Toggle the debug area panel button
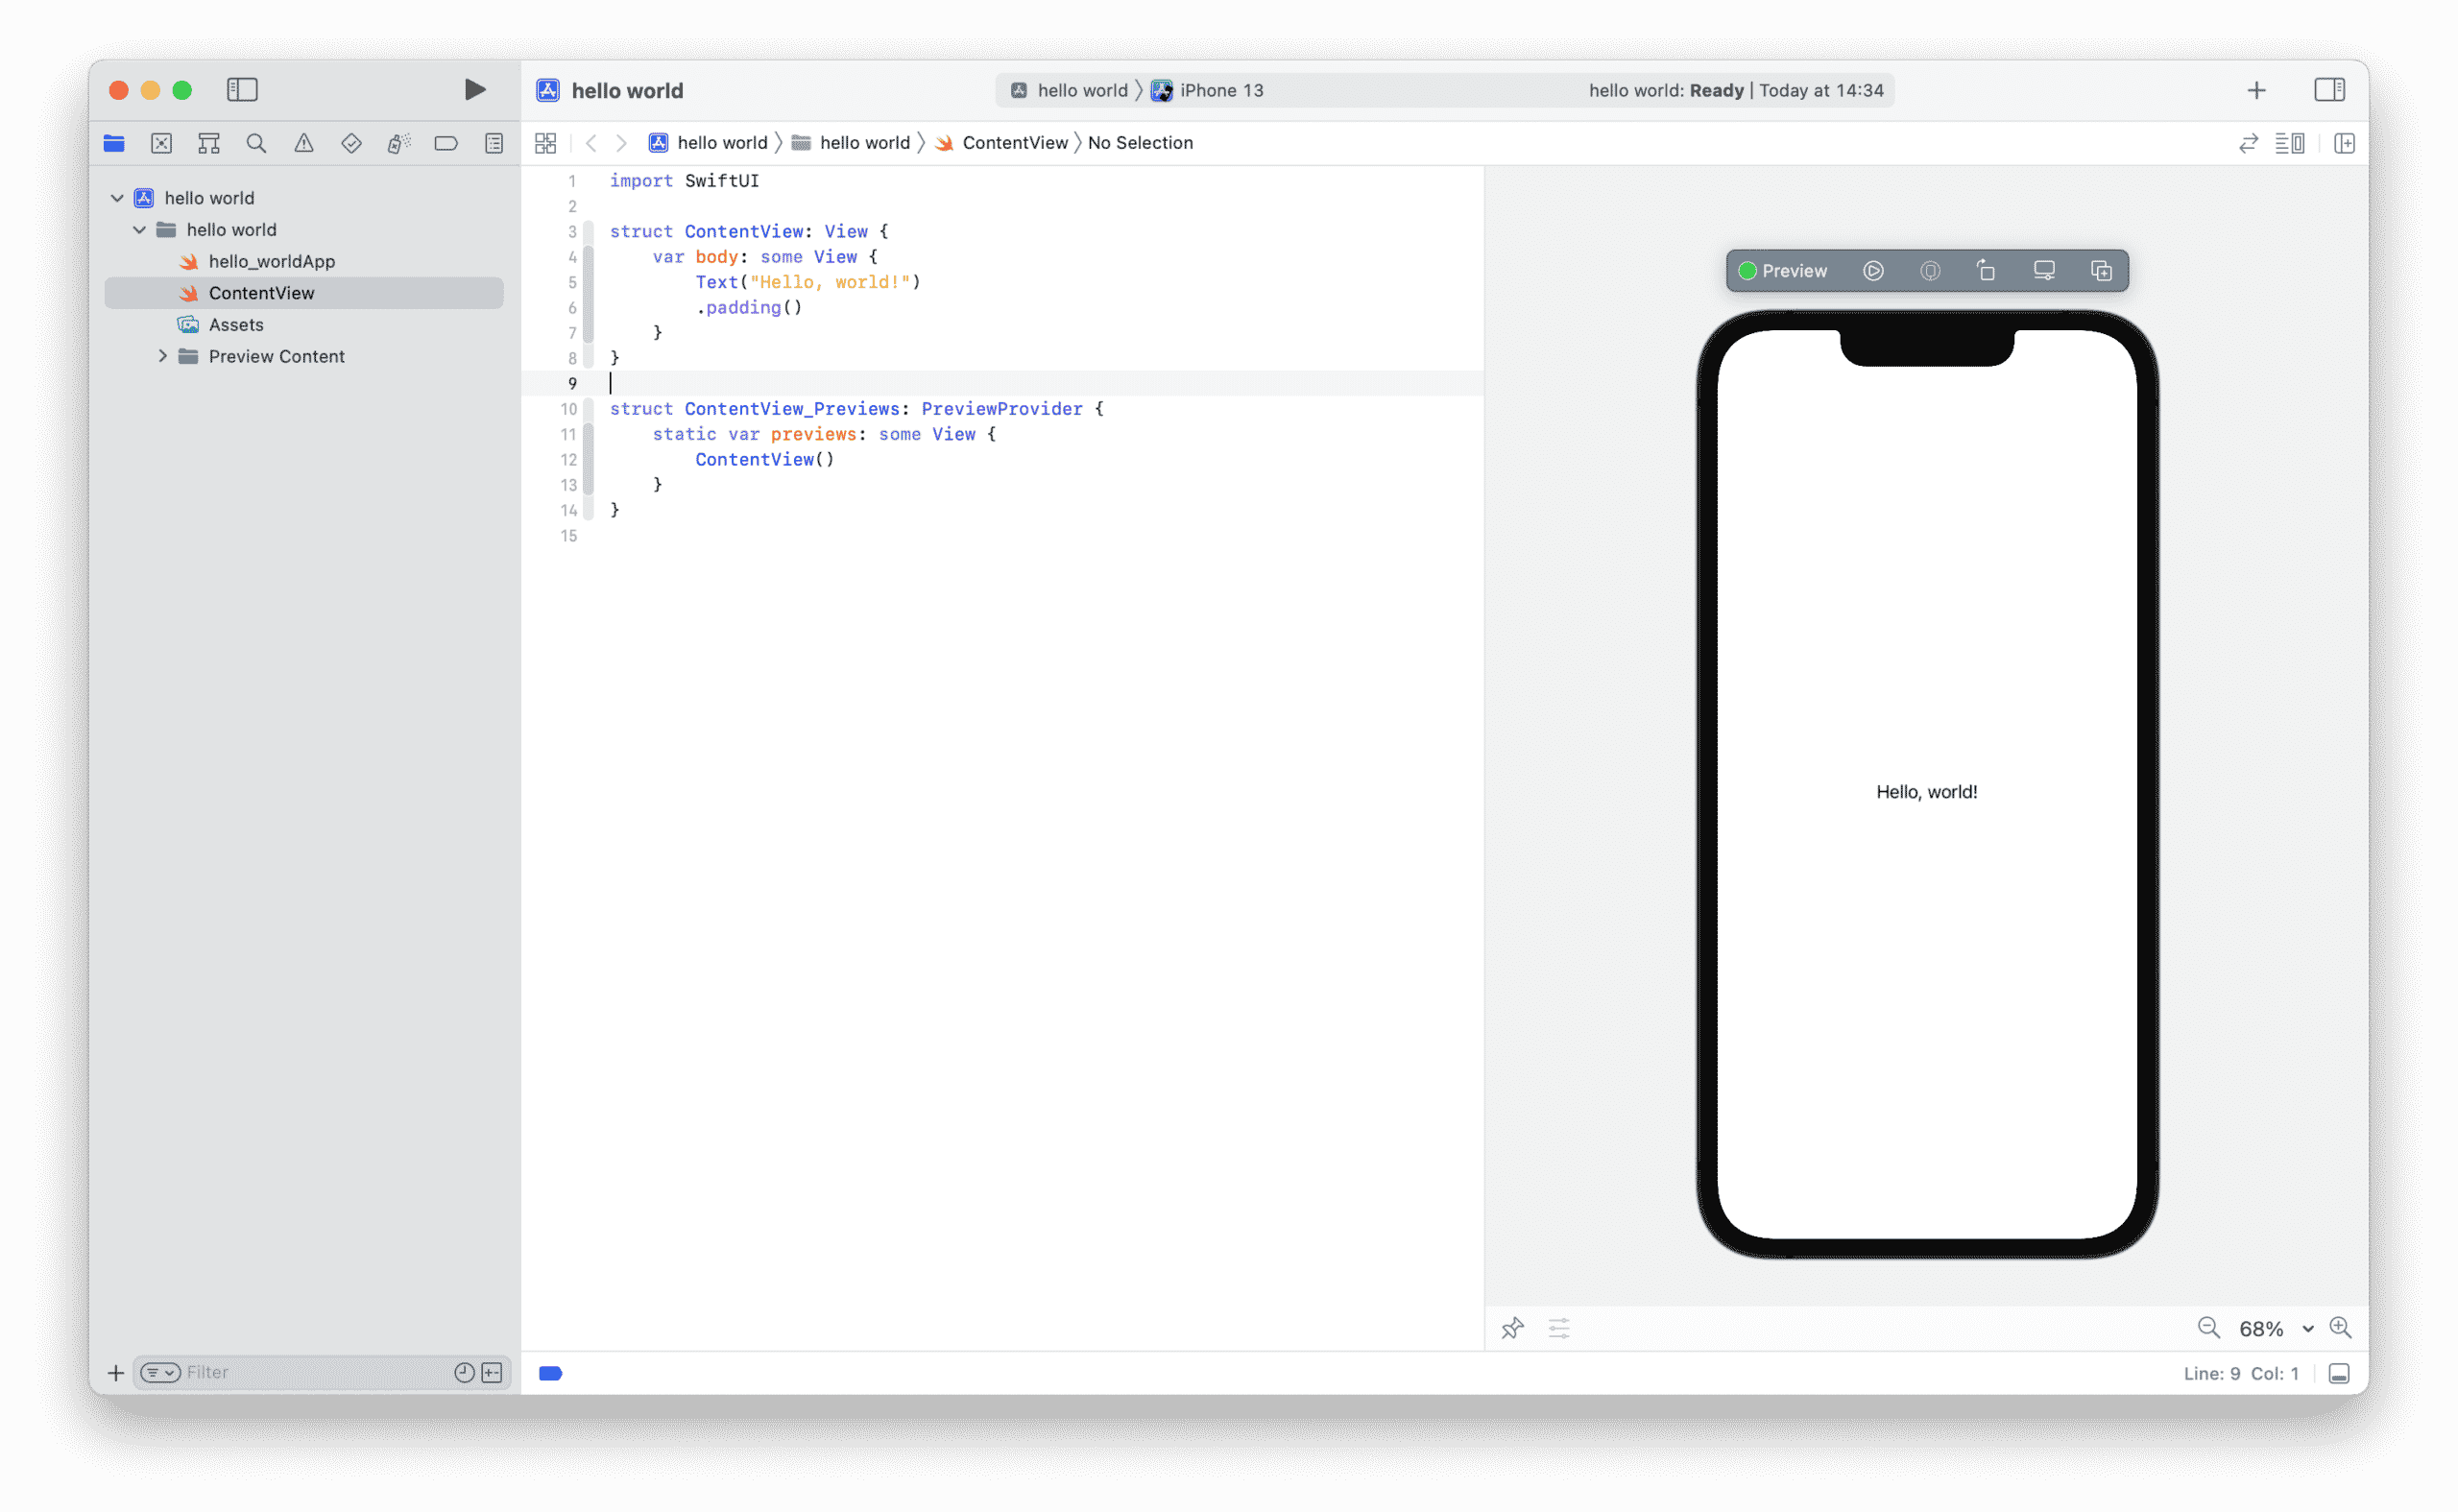The width and height of the screenshot is (2458, 1512). [x=2339, y=1373]
